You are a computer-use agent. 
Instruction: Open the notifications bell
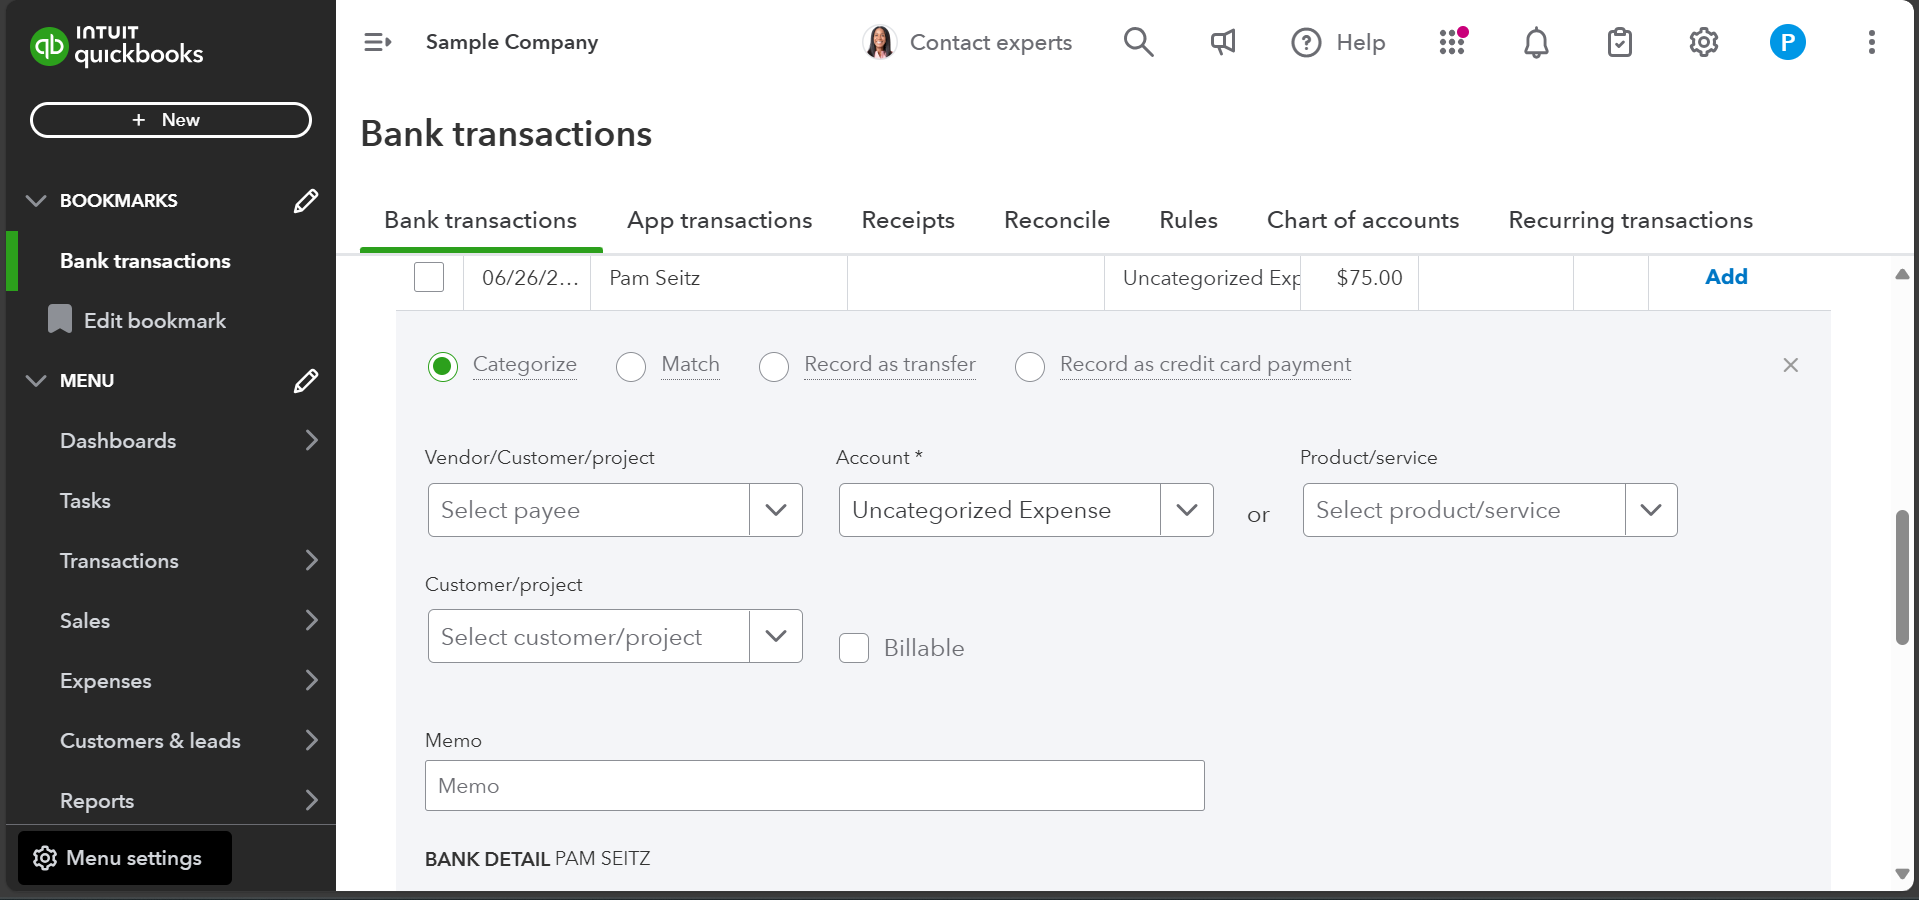(1536, 42)
